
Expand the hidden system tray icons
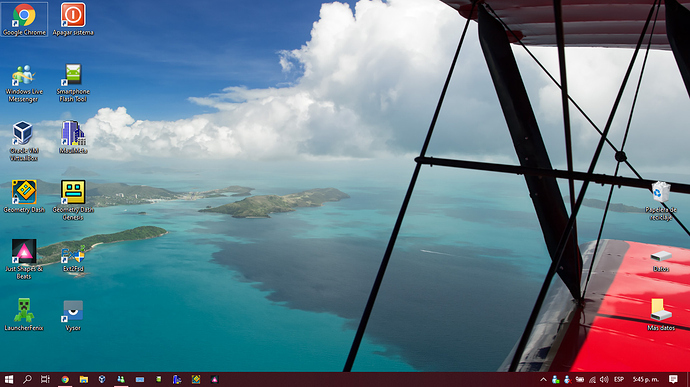pyautogui.click(x=543, y=380)
